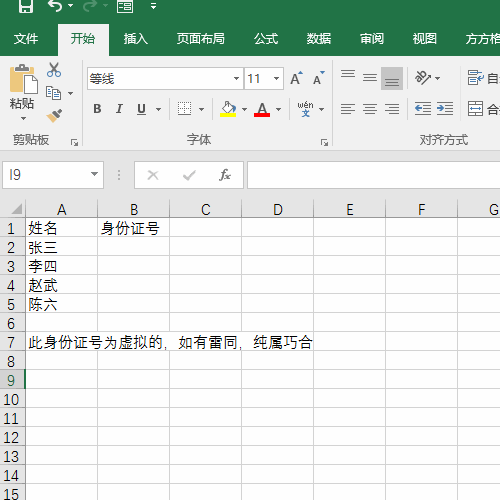Apply red font color

[262, 109]
